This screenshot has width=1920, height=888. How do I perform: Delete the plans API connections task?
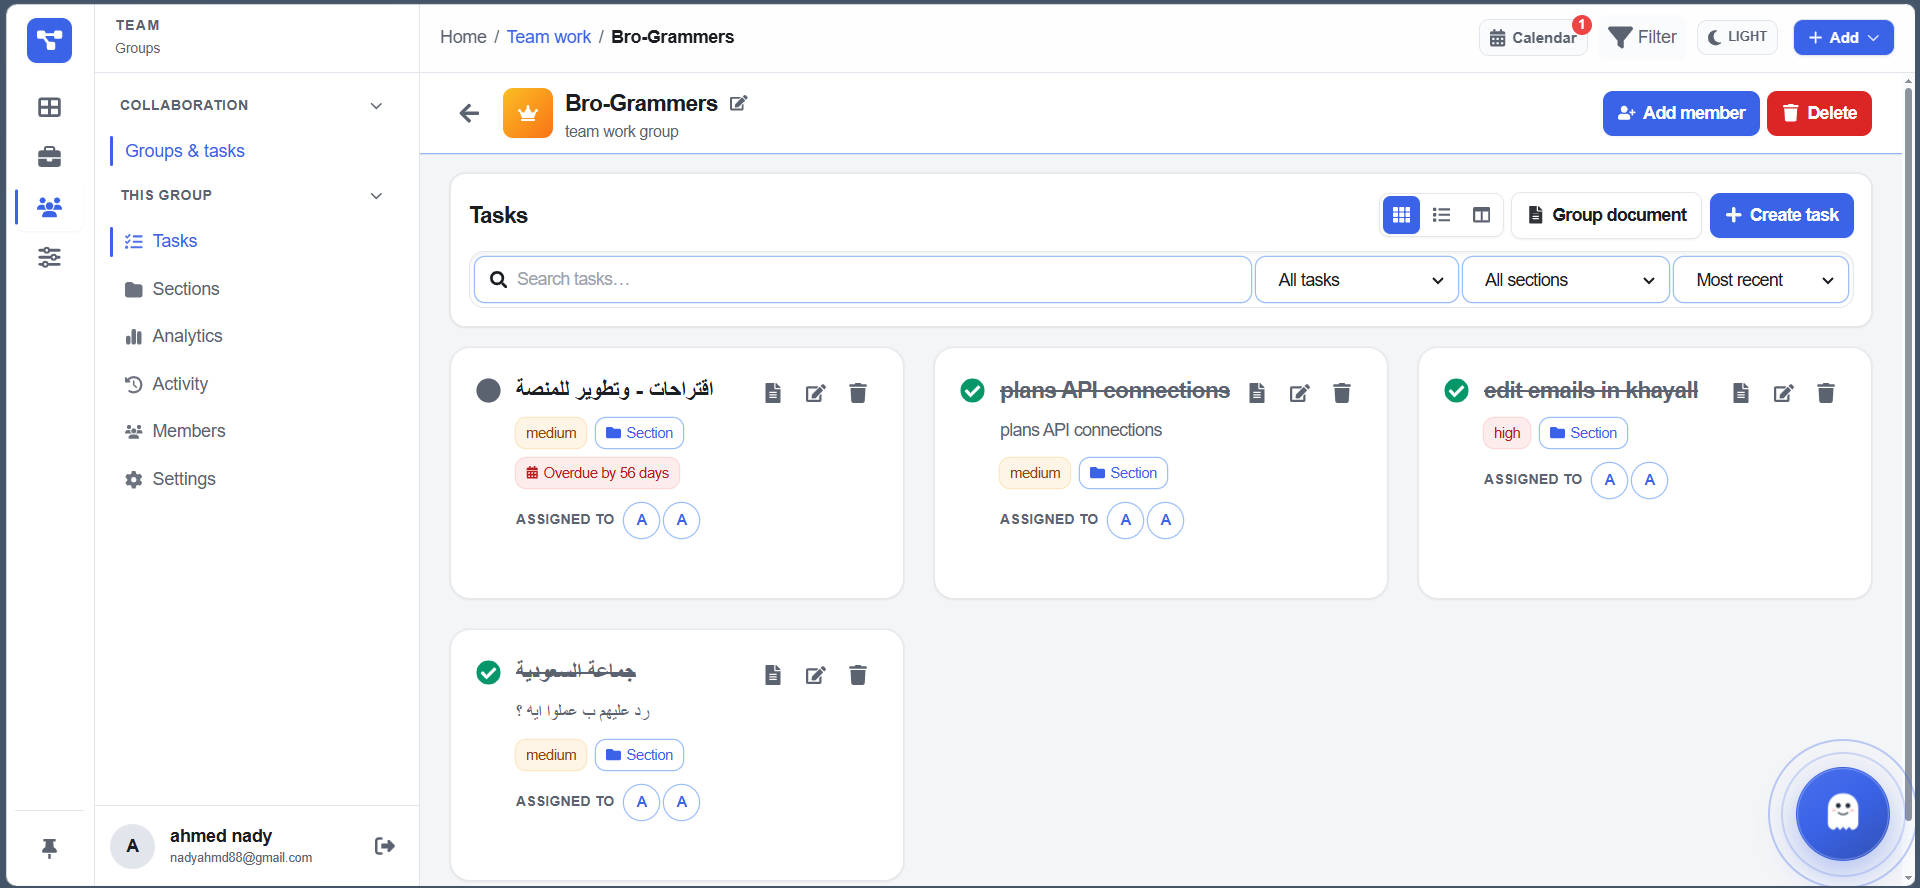pos(1342,393)
